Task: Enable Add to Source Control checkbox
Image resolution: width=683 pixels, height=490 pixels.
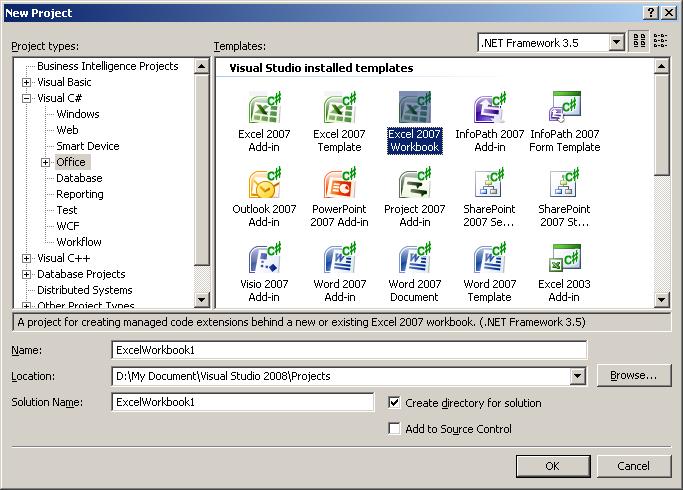Action: tap(394, 429)
